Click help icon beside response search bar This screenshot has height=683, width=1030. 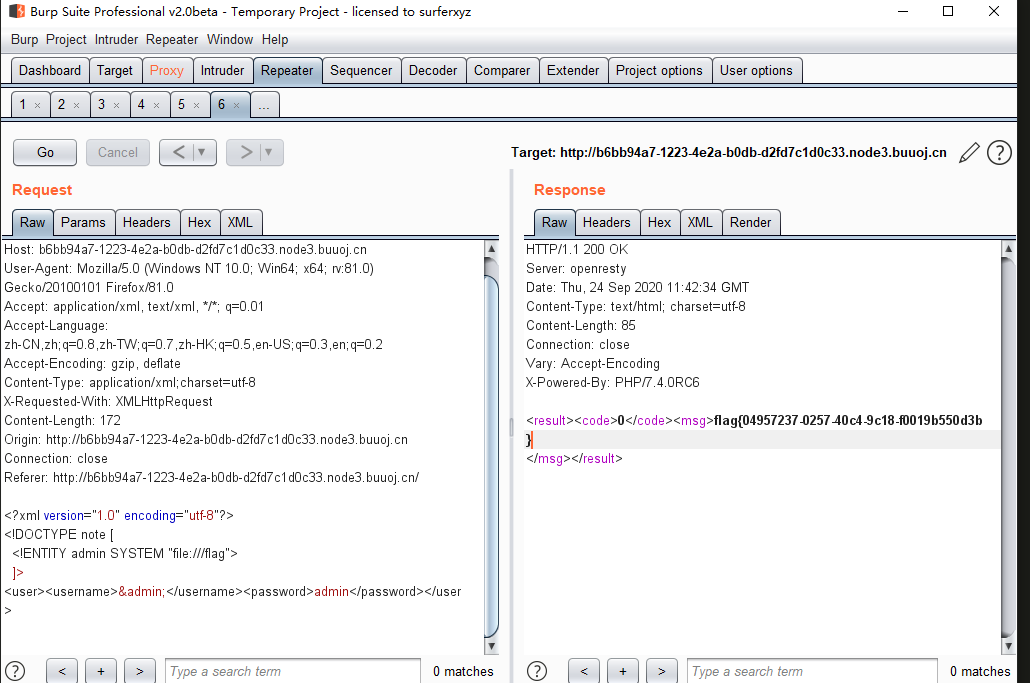pyautogui.click(x=537, y=671)
